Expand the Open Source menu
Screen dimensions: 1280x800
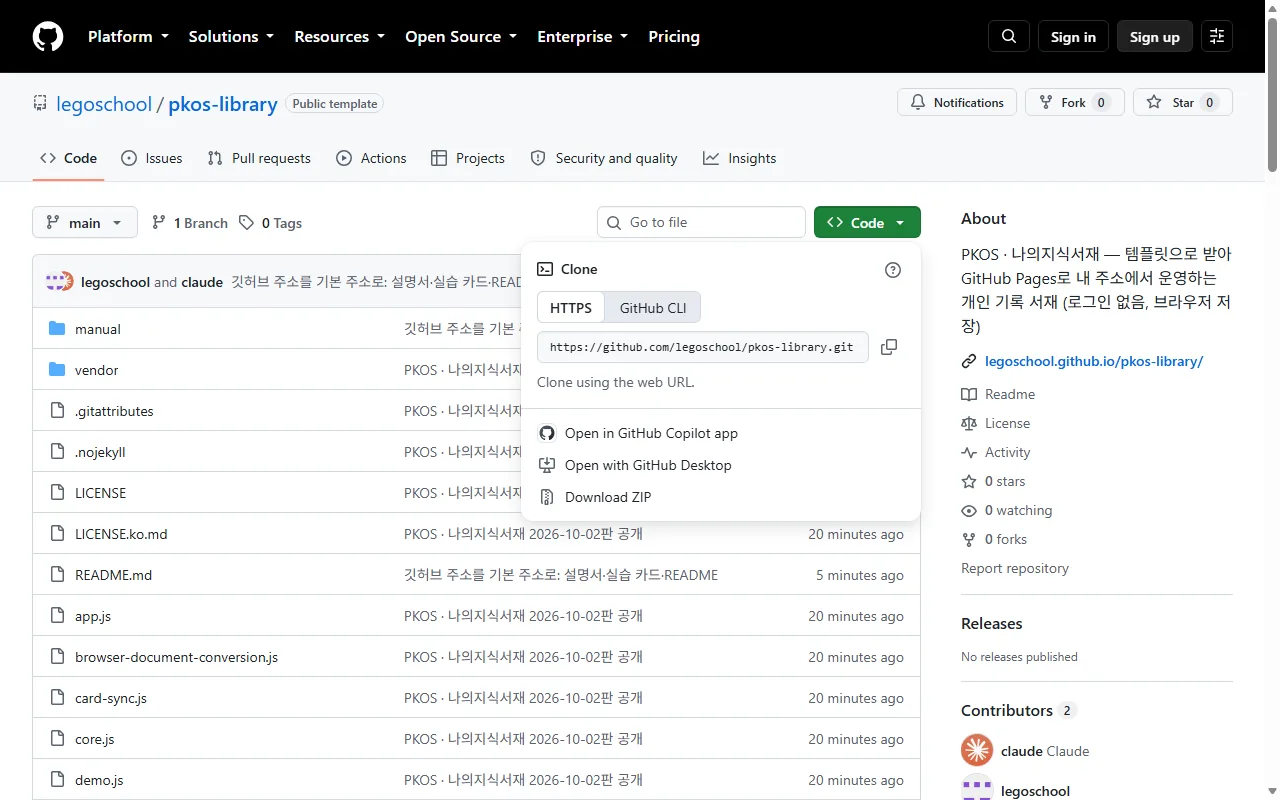[461, 37]
